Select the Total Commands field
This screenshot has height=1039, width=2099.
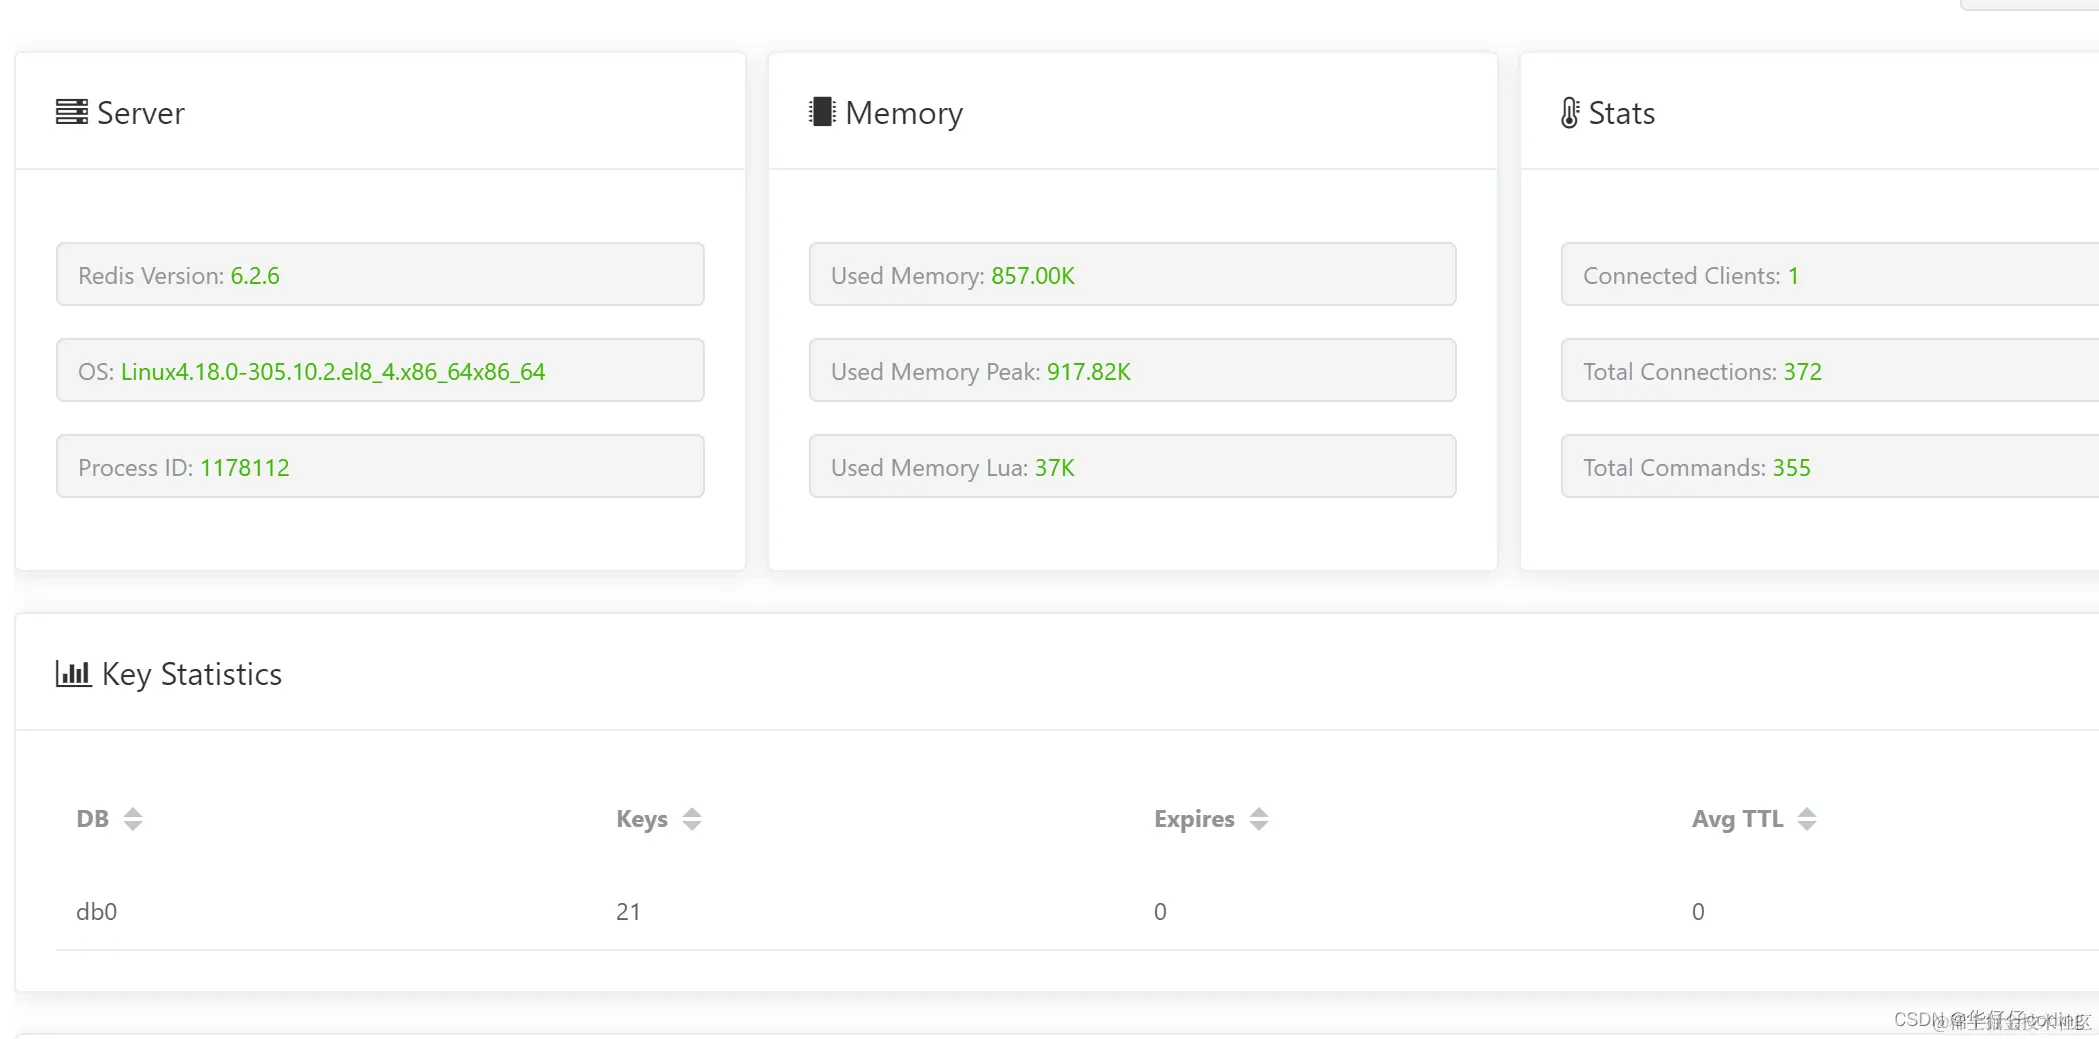coord(1830,466)
